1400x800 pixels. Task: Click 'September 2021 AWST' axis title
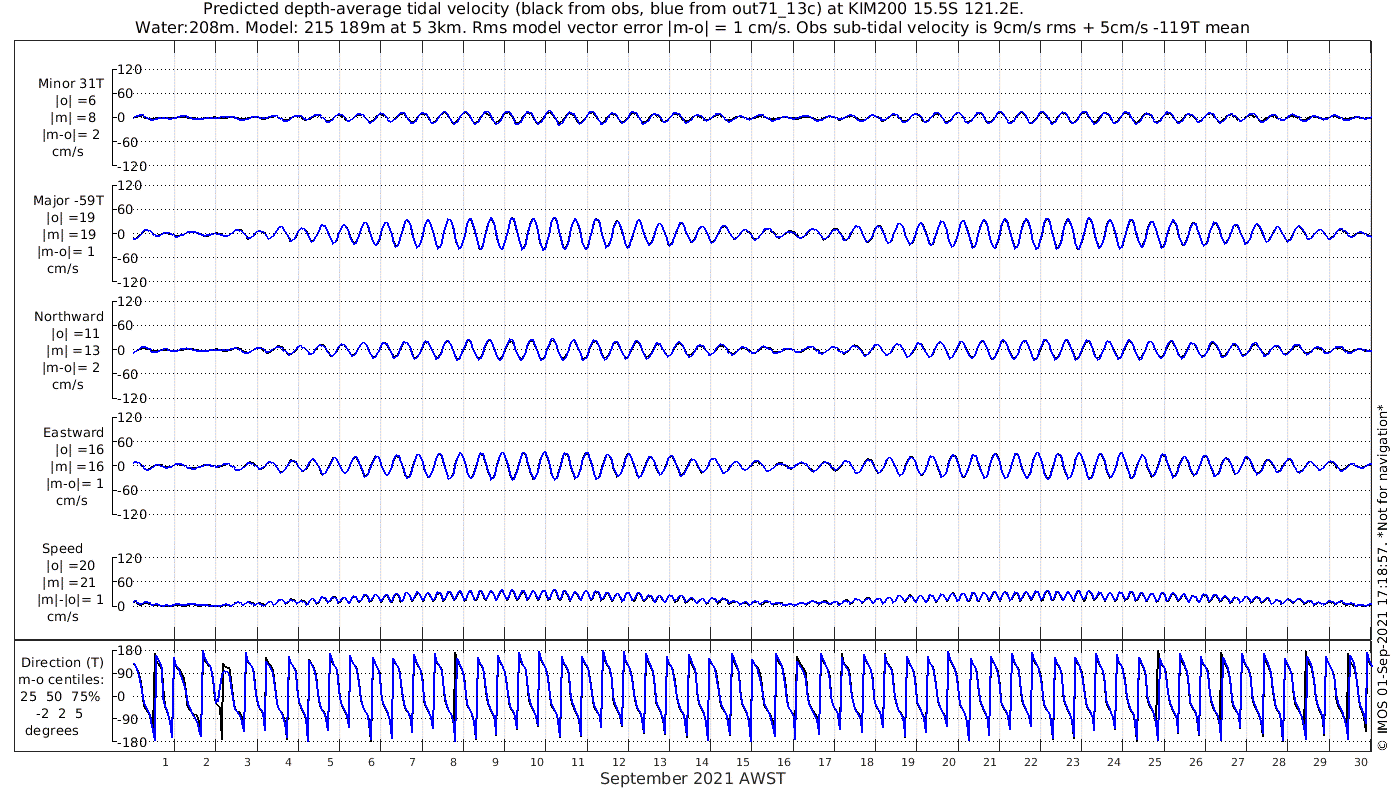pos(693,779)
